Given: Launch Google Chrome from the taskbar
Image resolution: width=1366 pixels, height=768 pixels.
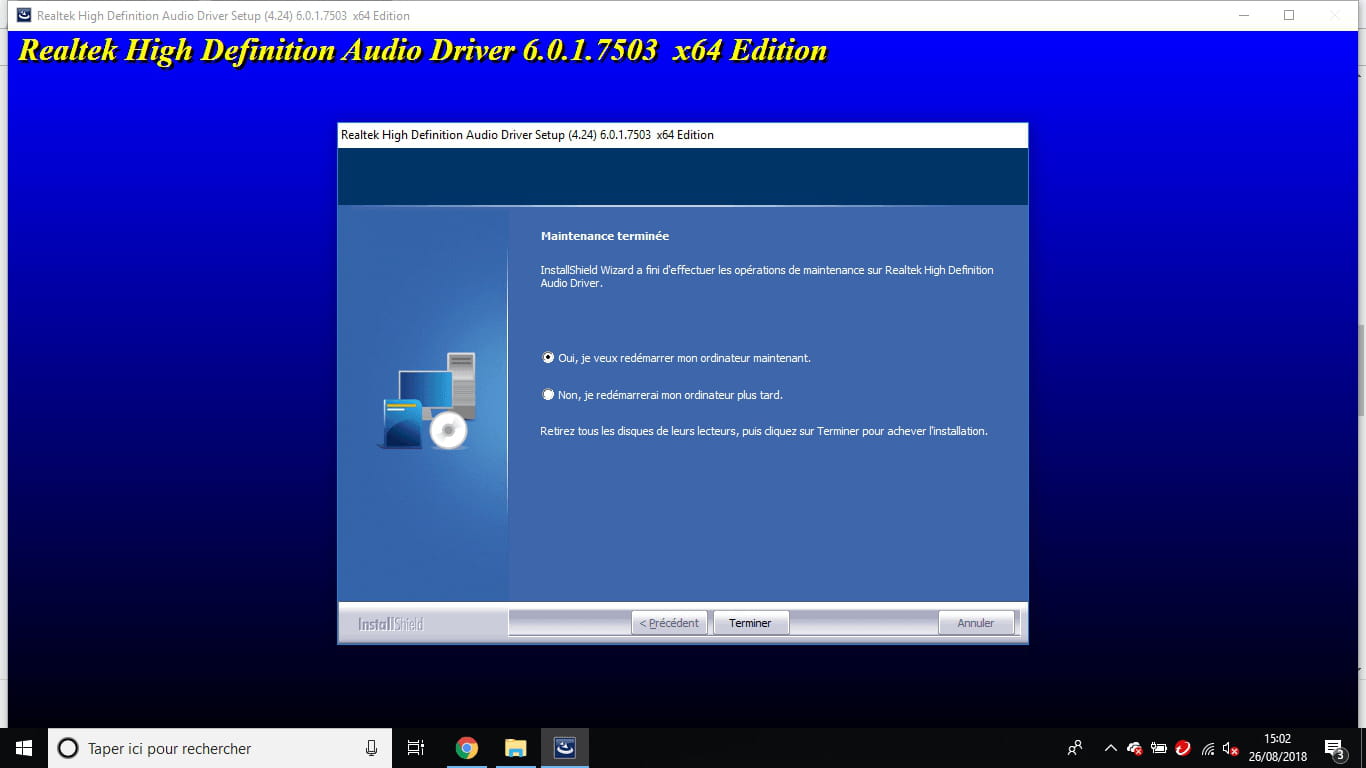Looking at the screenshot, I should (x=467, y=748).
